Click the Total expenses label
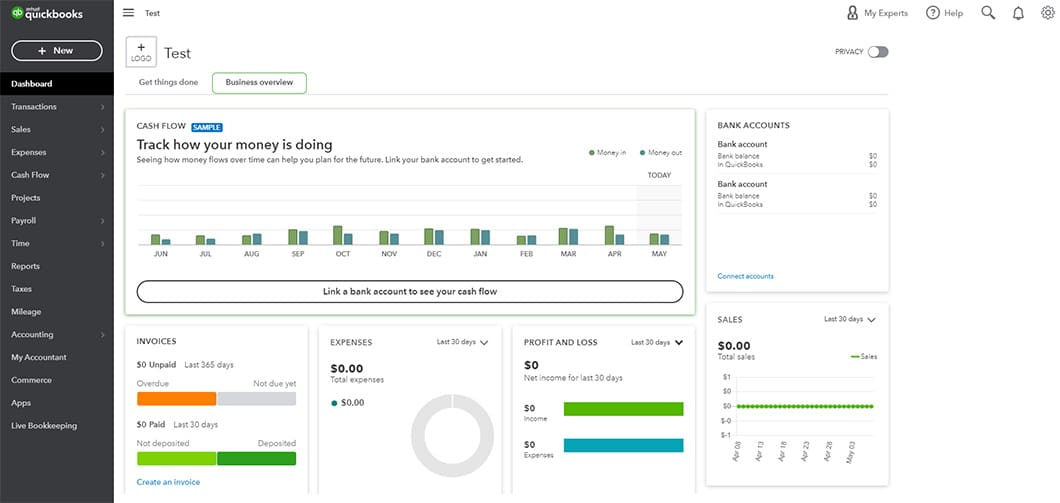Viewport: 1060px width, 503px height. 357,380
